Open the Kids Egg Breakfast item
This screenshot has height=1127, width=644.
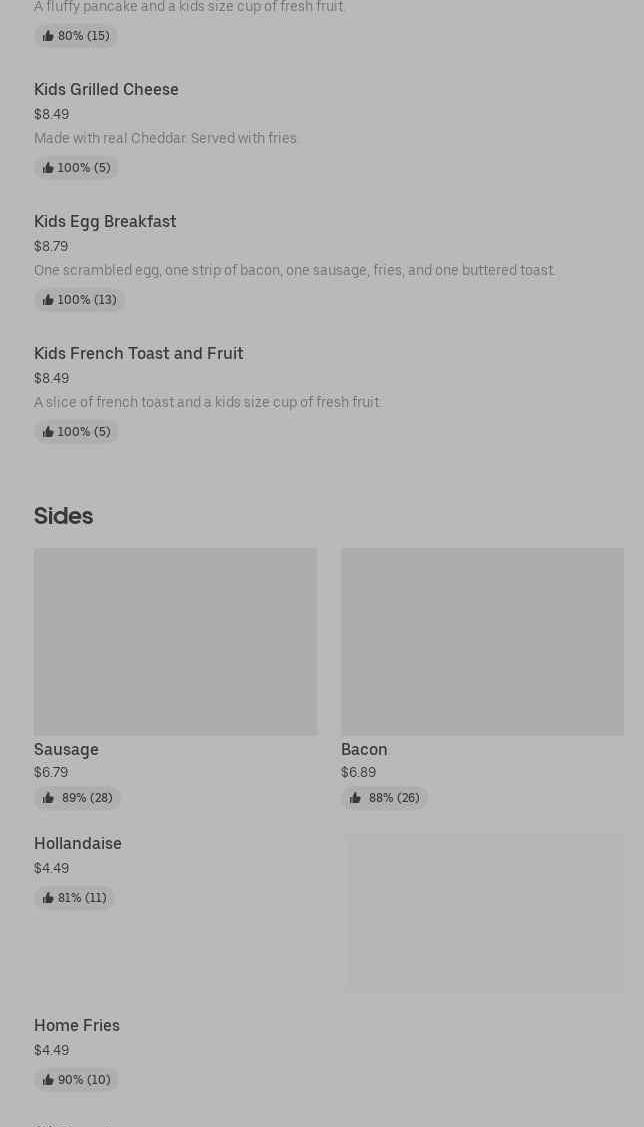click(105, 222)
